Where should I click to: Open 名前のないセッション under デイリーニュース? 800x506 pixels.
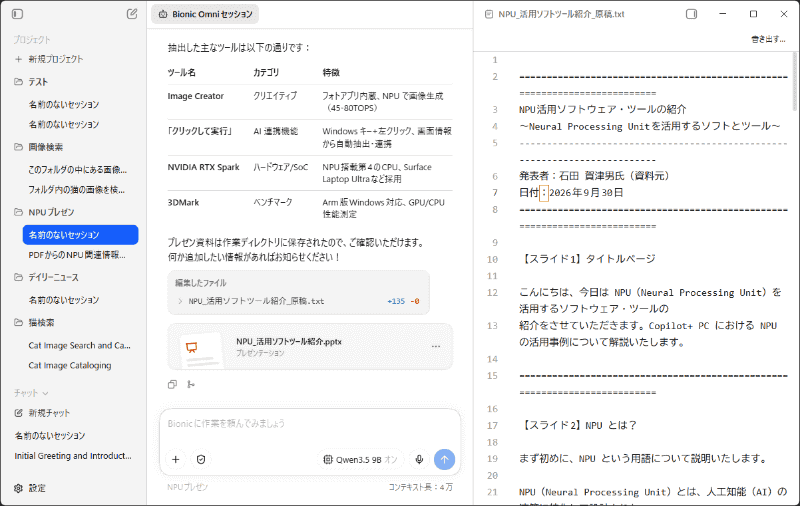(64, 300)
